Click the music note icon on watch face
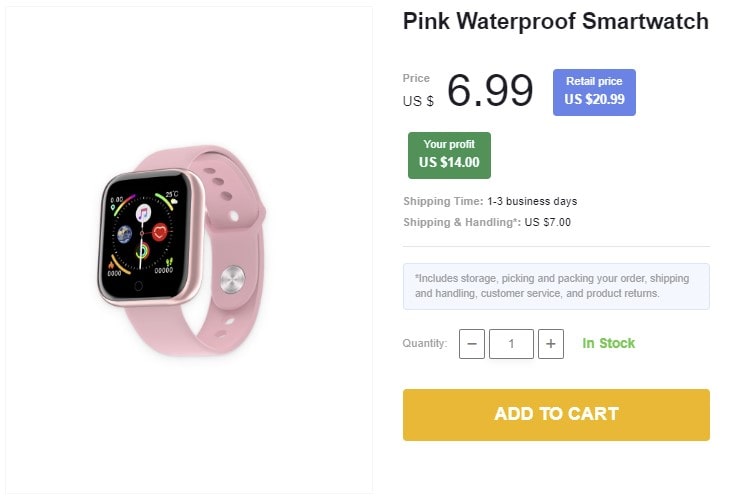Image resolution: width=729 pixels, height=499 pixels. coord(143,213)
